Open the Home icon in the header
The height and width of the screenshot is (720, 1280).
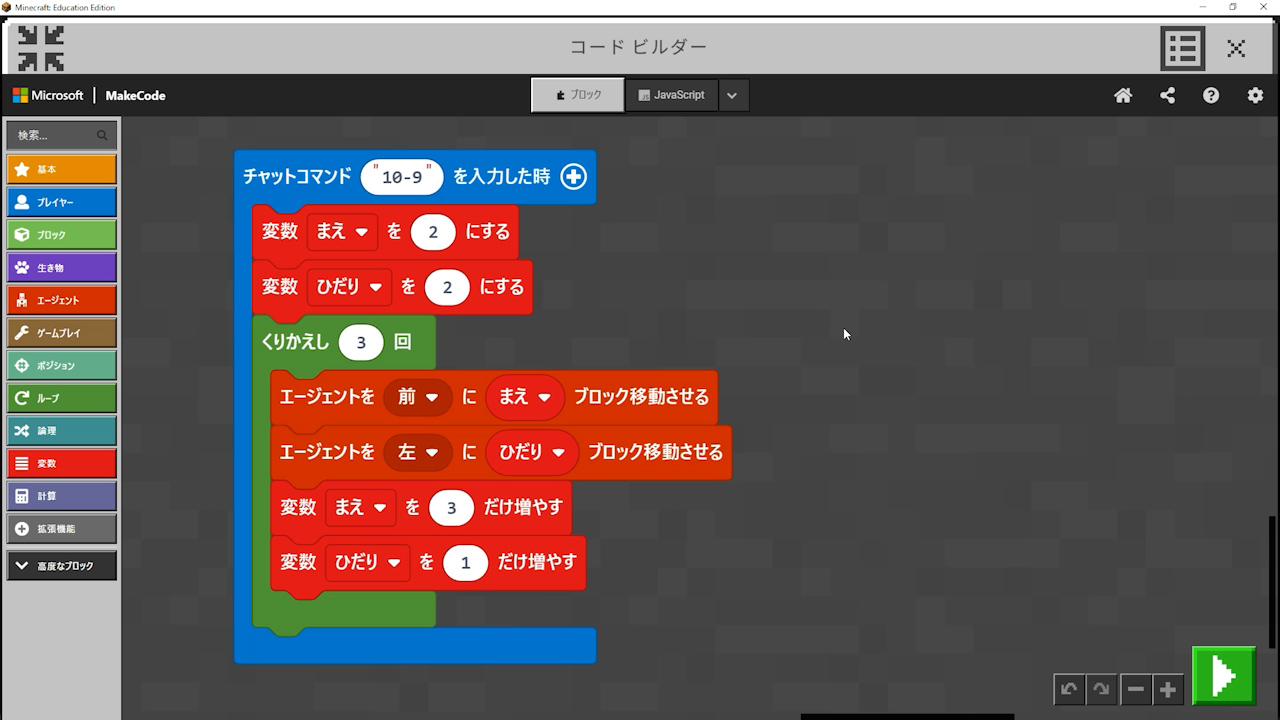pyautogui.click(x=1123, y=96)
